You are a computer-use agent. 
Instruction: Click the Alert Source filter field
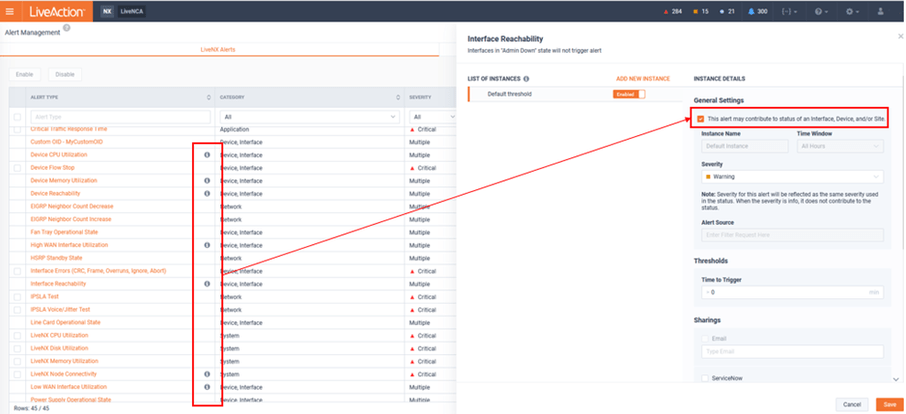(x=792, y=235)
